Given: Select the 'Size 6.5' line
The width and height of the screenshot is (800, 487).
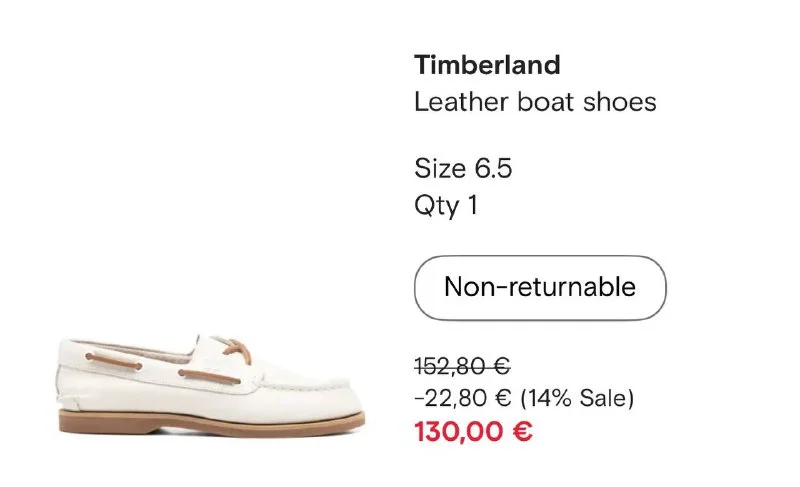Looking at the screenshot, I should point(463,168).
